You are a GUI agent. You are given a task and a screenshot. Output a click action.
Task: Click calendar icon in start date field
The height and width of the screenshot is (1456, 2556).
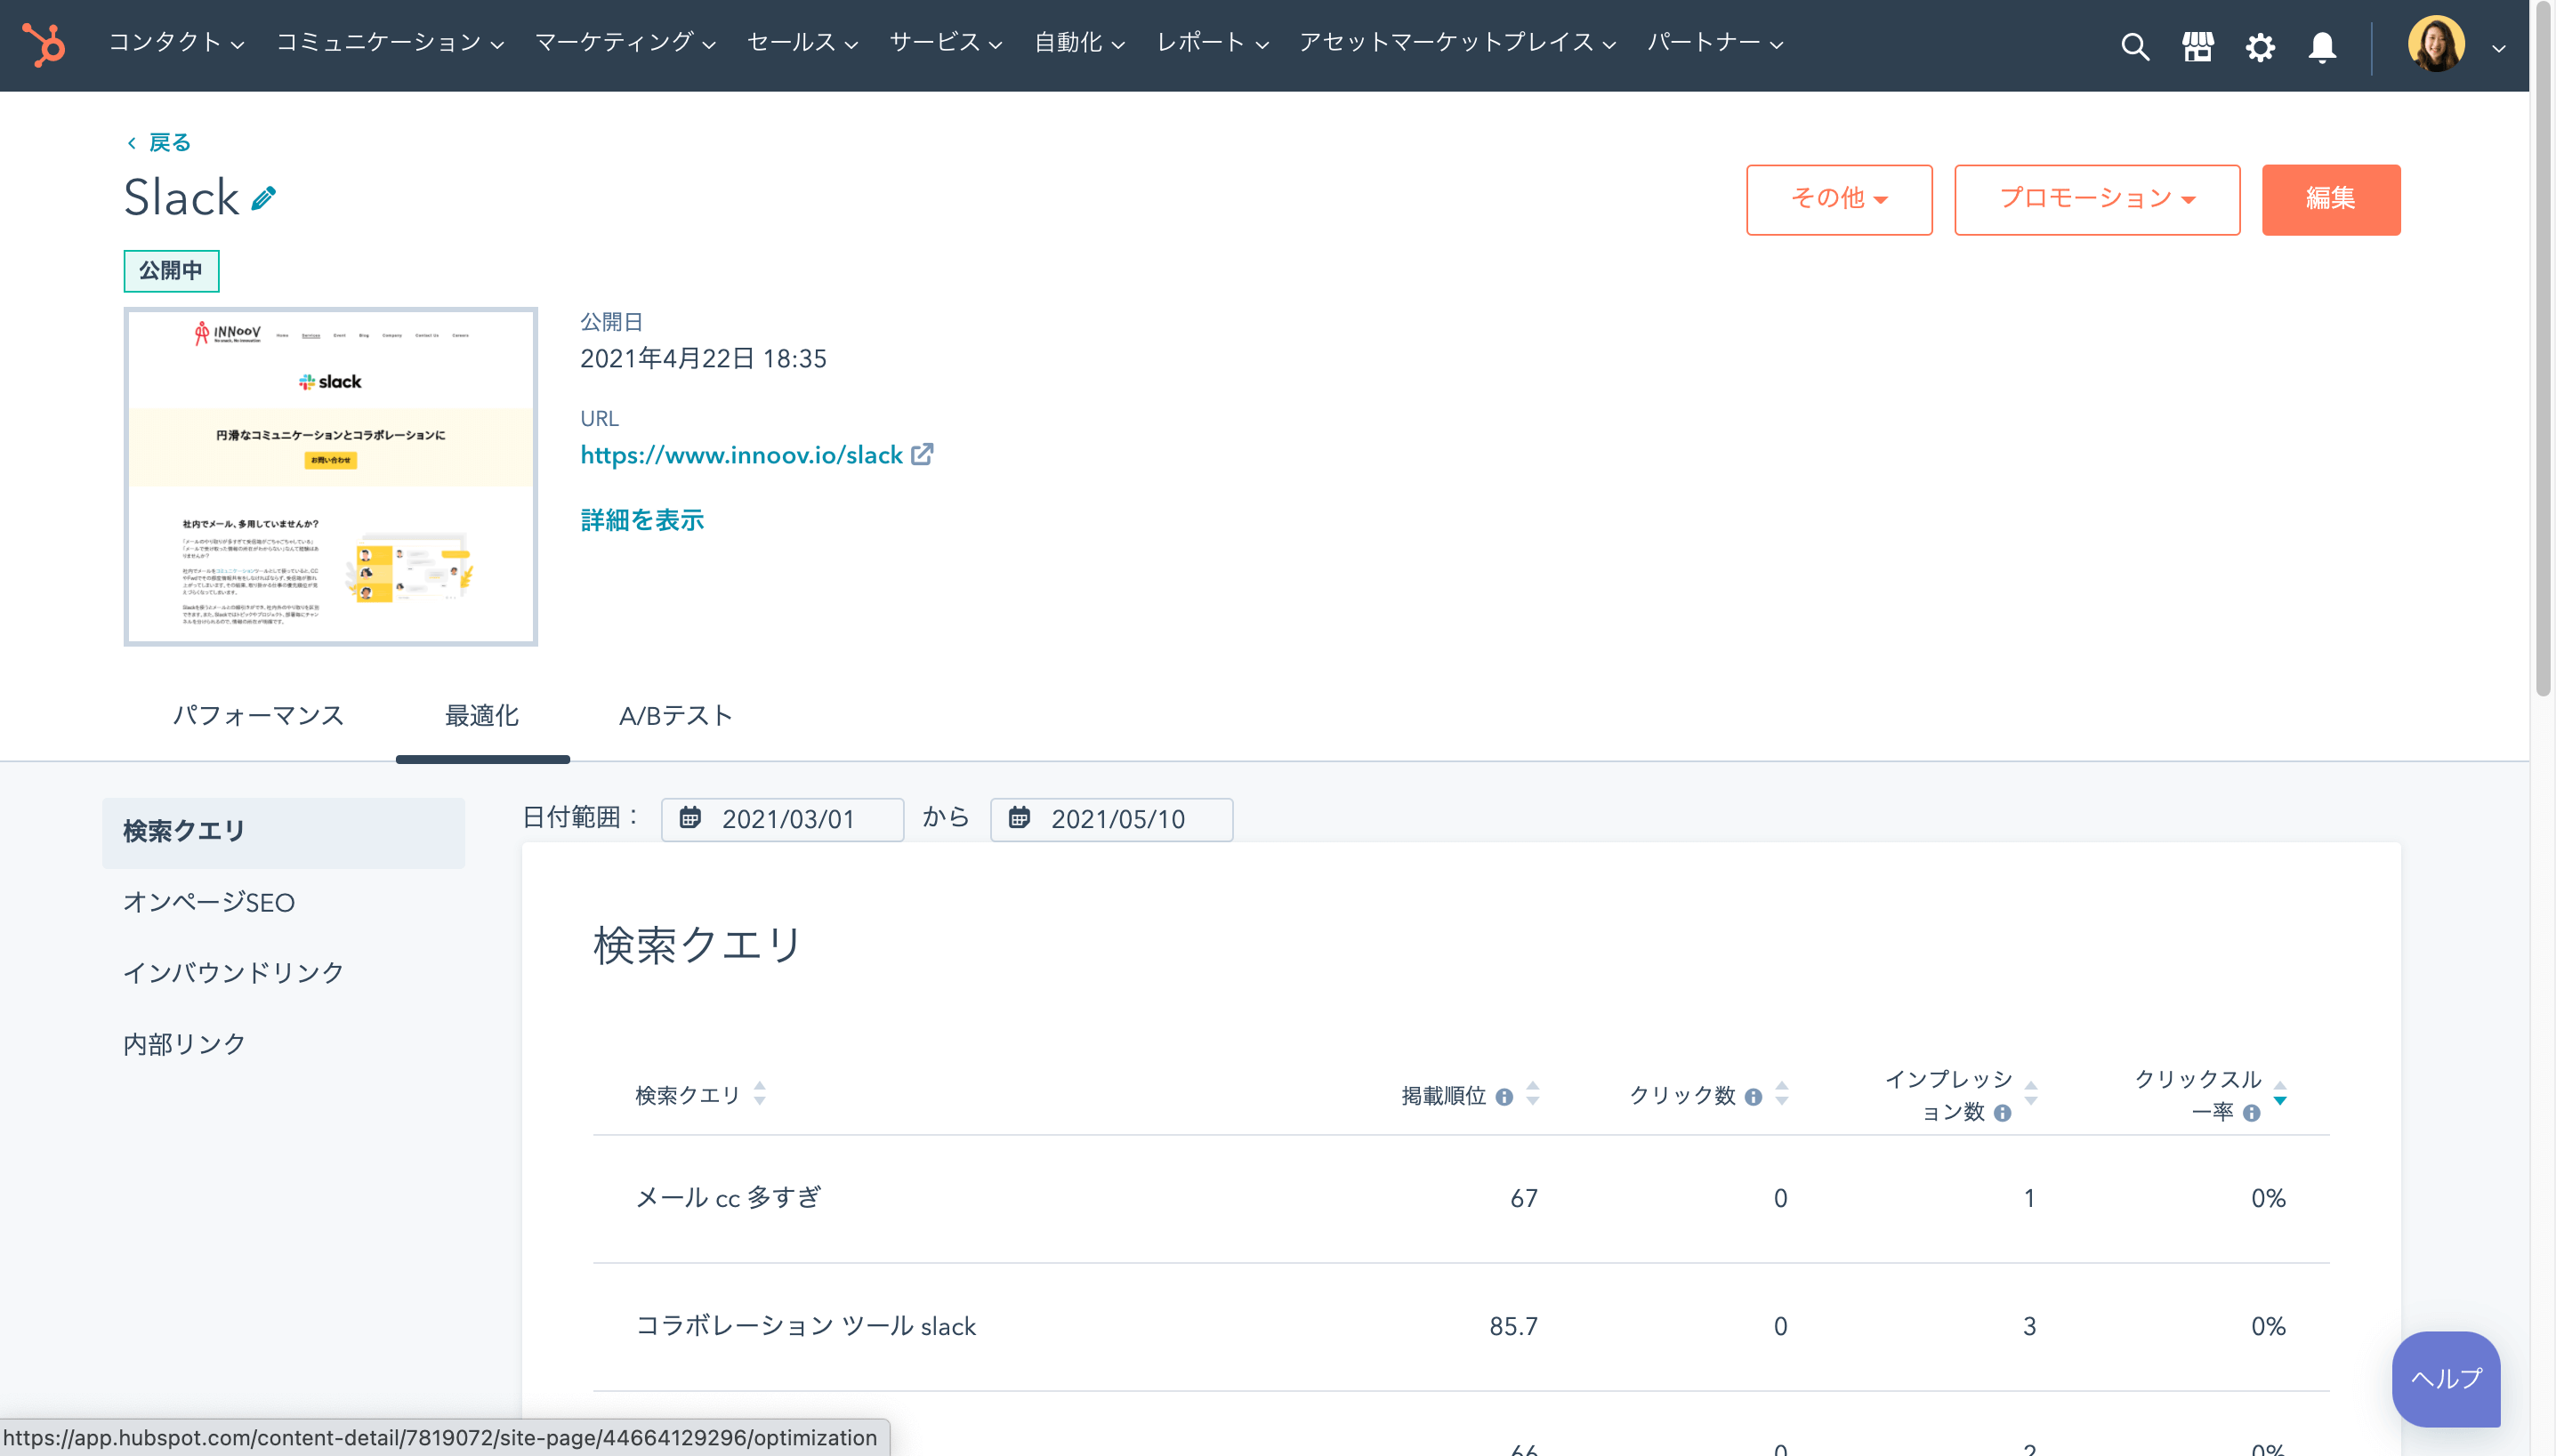[x=690, y=818]
